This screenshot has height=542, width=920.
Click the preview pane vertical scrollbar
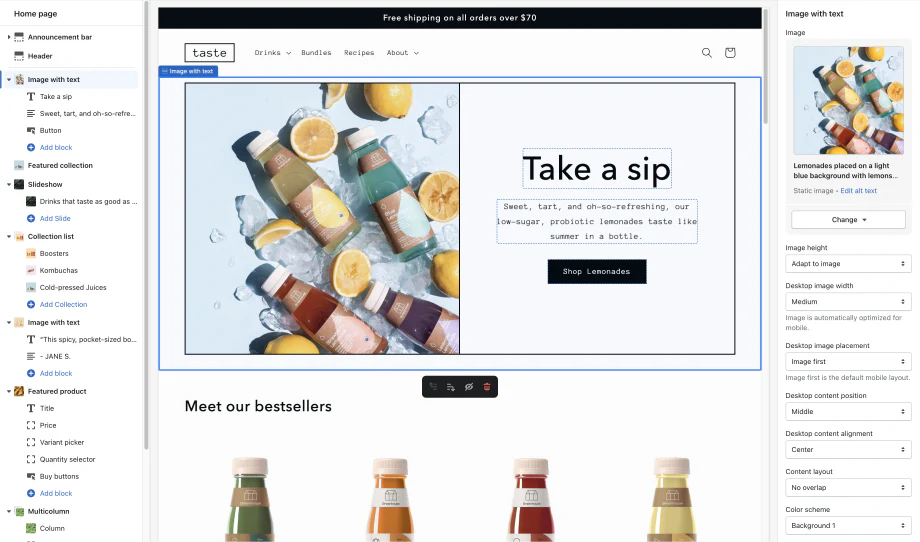(x=766, y=66)
